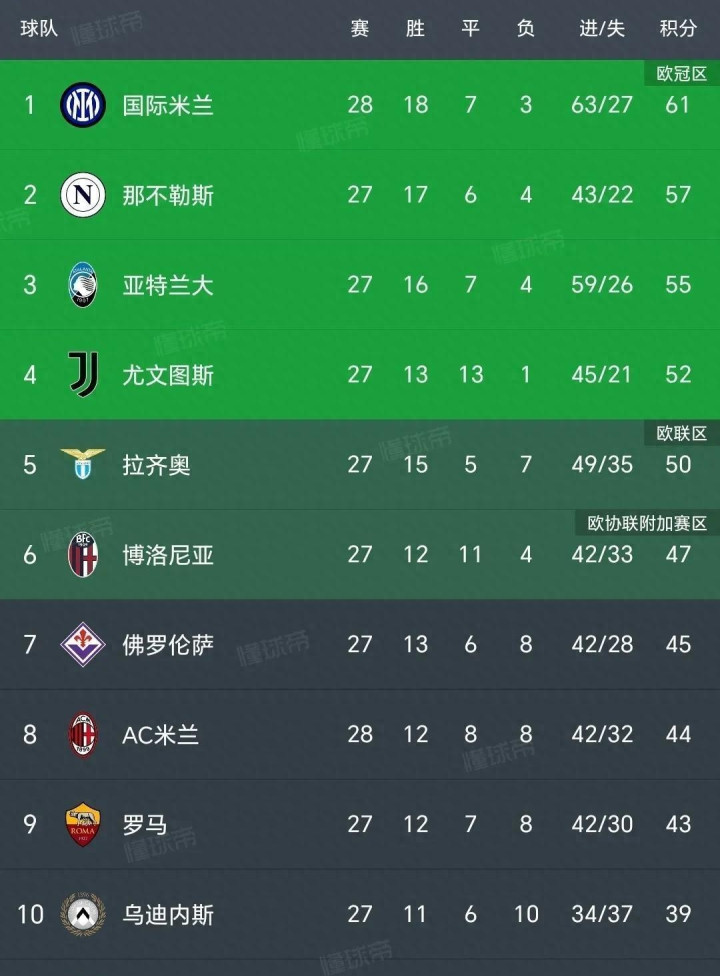Open the 乌迪内斯 row points value 39
Viewport: 720px width, 976px height.
point(678,914)
